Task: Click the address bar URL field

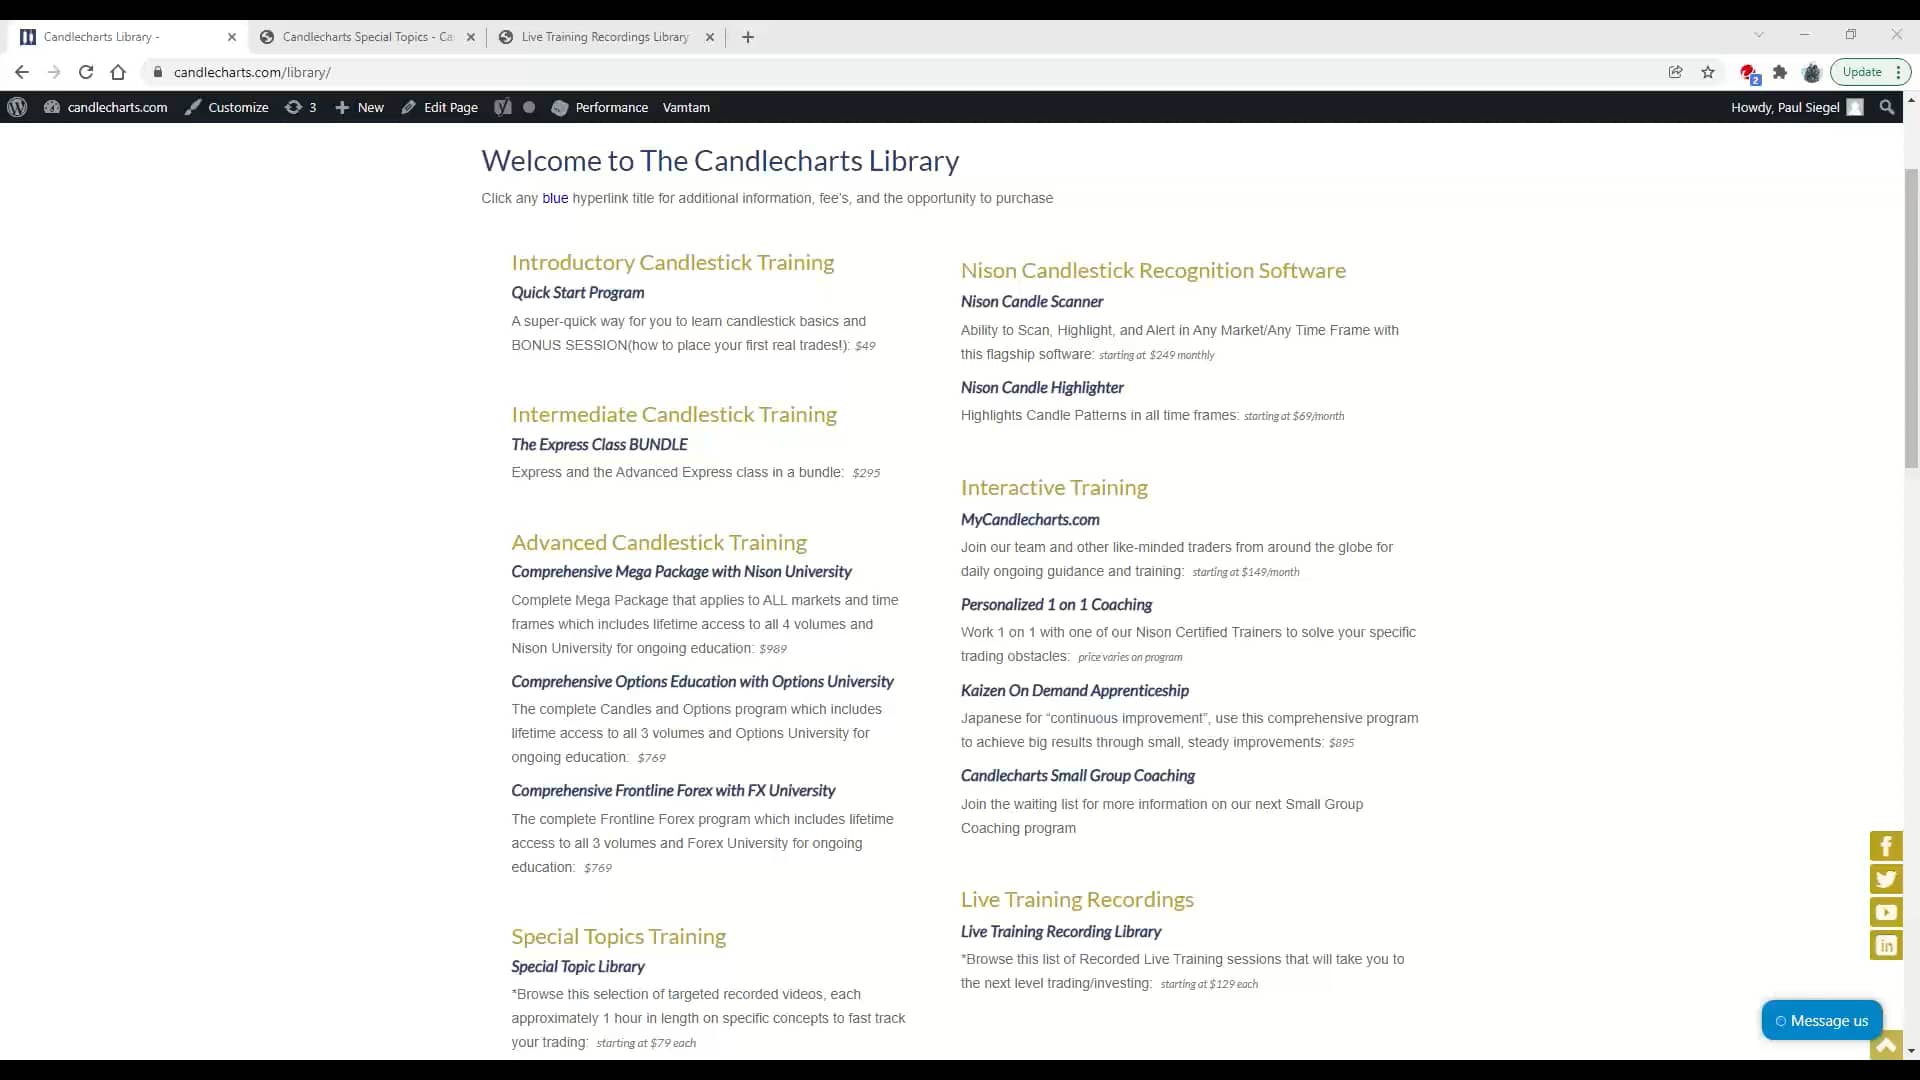Action: pos(900,72)
